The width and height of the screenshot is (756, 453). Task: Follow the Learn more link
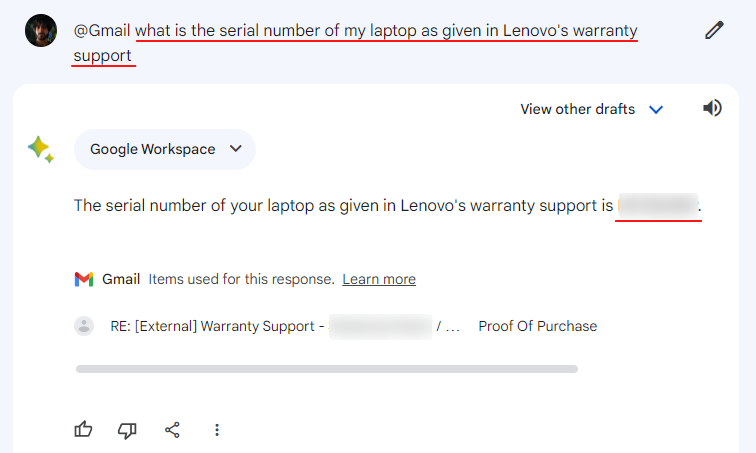coord(379,279)
